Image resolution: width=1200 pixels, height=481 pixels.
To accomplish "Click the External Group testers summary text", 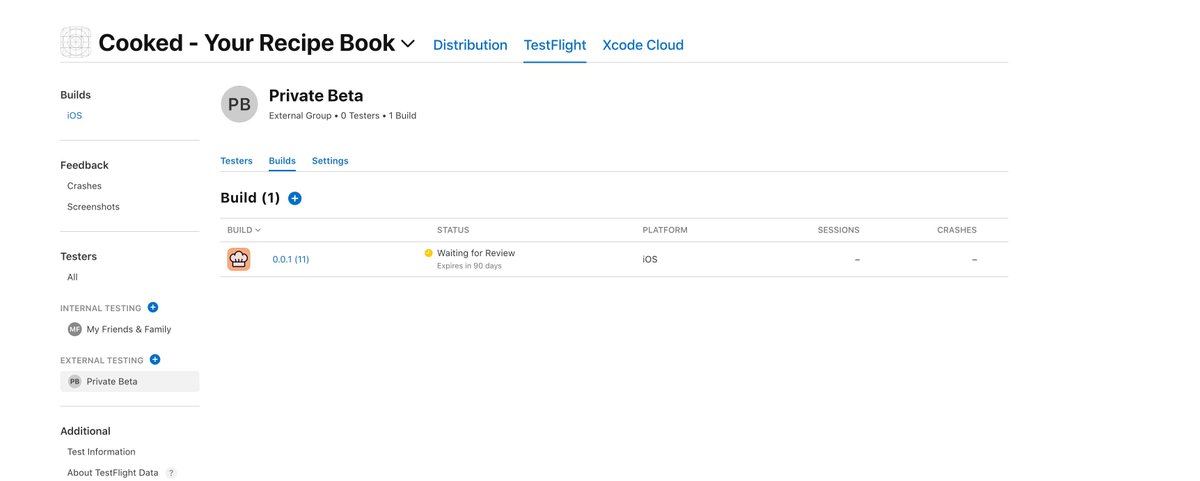I will pyautogui.click(x=343, y=116).
